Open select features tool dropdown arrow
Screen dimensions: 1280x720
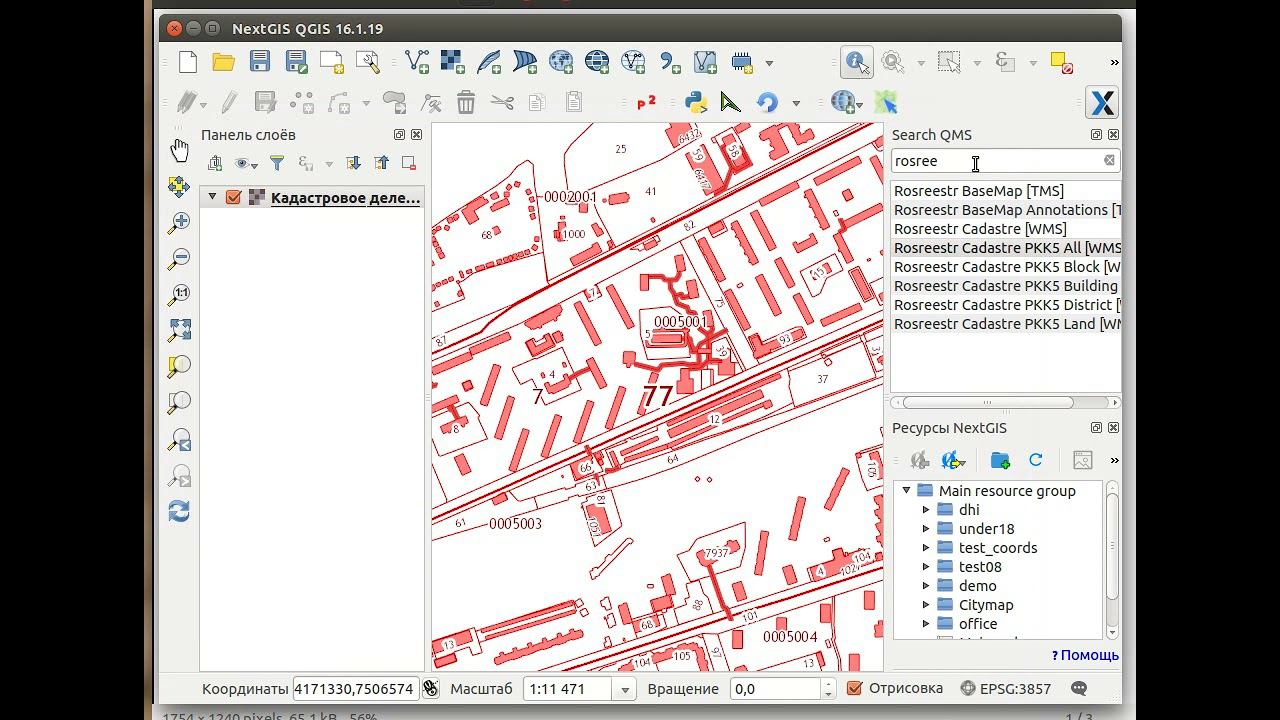[x=977, y=63]
